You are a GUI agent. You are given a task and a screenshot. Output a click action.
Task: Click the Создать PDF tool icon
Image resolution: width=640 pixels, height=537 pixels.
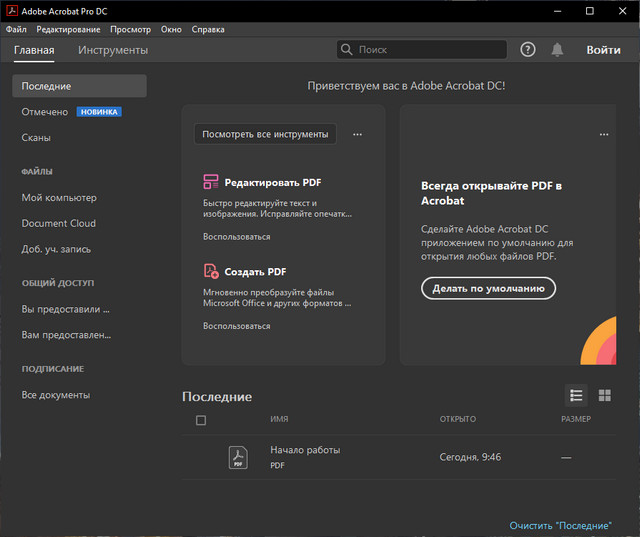[211, 271]
